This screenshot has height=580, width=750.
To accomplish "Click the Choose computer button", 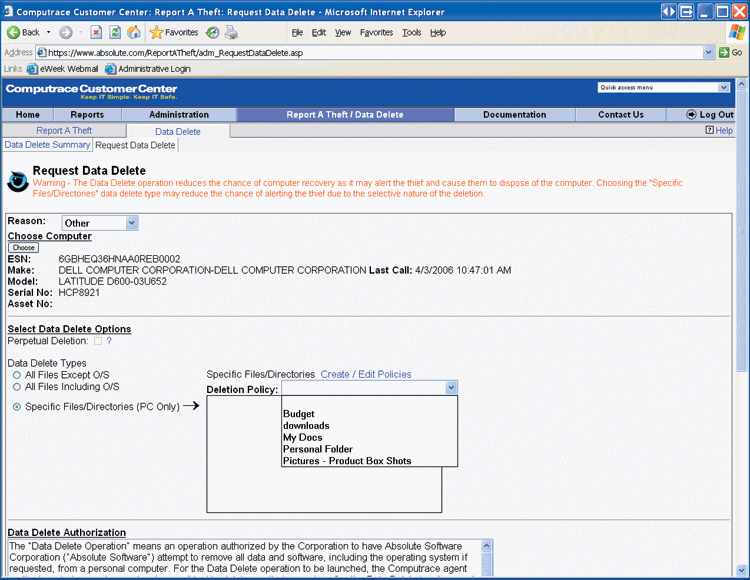I will (23, 248).
